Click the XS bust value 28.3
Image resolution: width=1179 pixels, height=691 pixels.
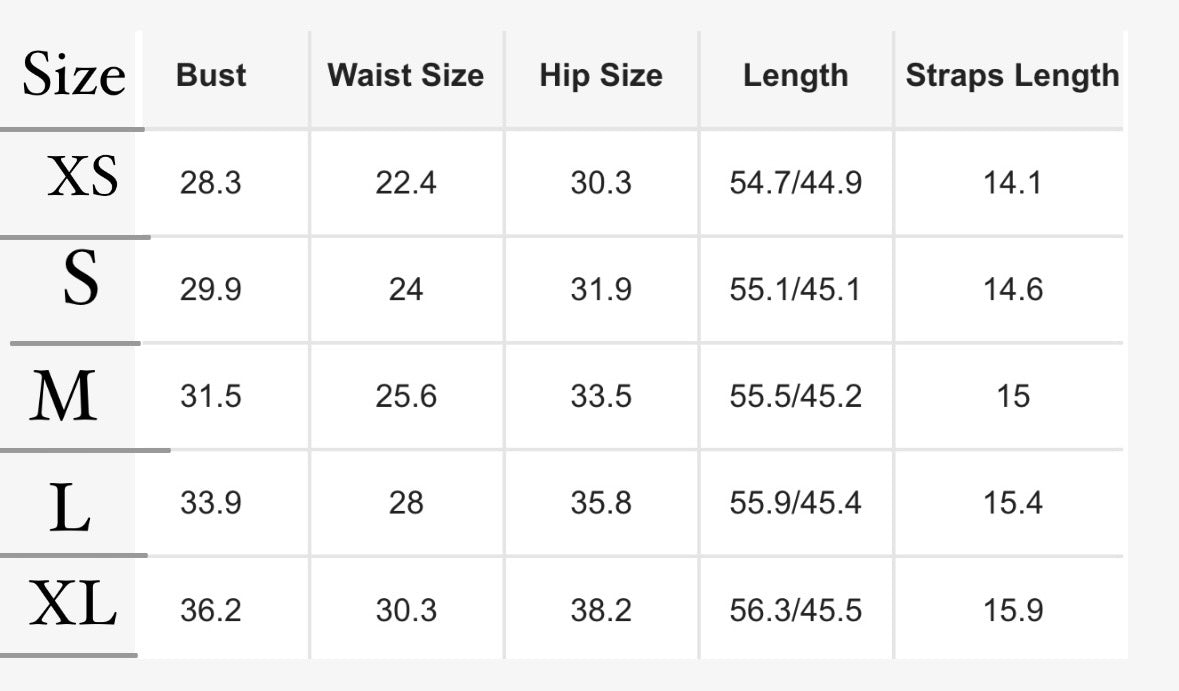tap(211, 183)
